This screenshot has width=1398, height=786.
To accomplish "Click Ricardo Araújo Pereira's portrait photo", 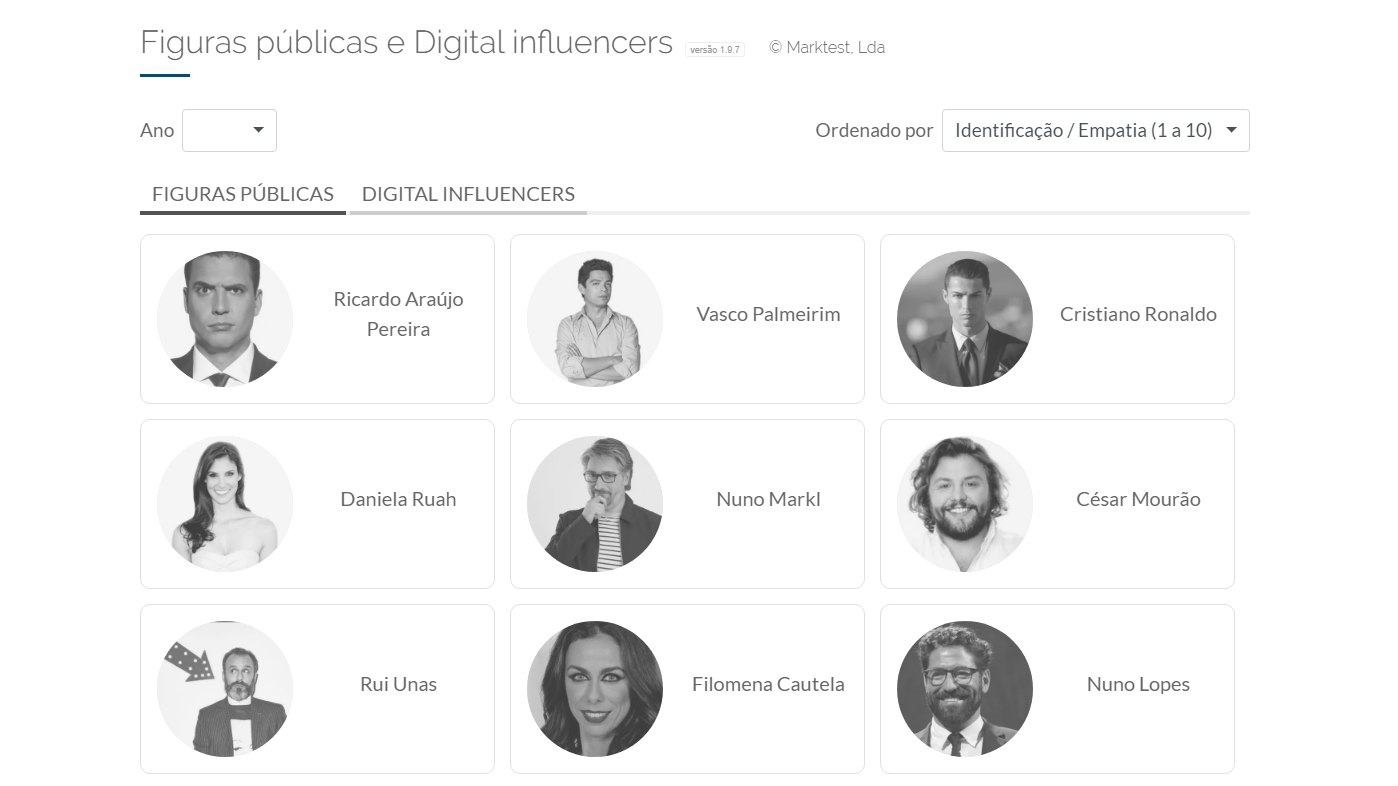I will 225,319.
